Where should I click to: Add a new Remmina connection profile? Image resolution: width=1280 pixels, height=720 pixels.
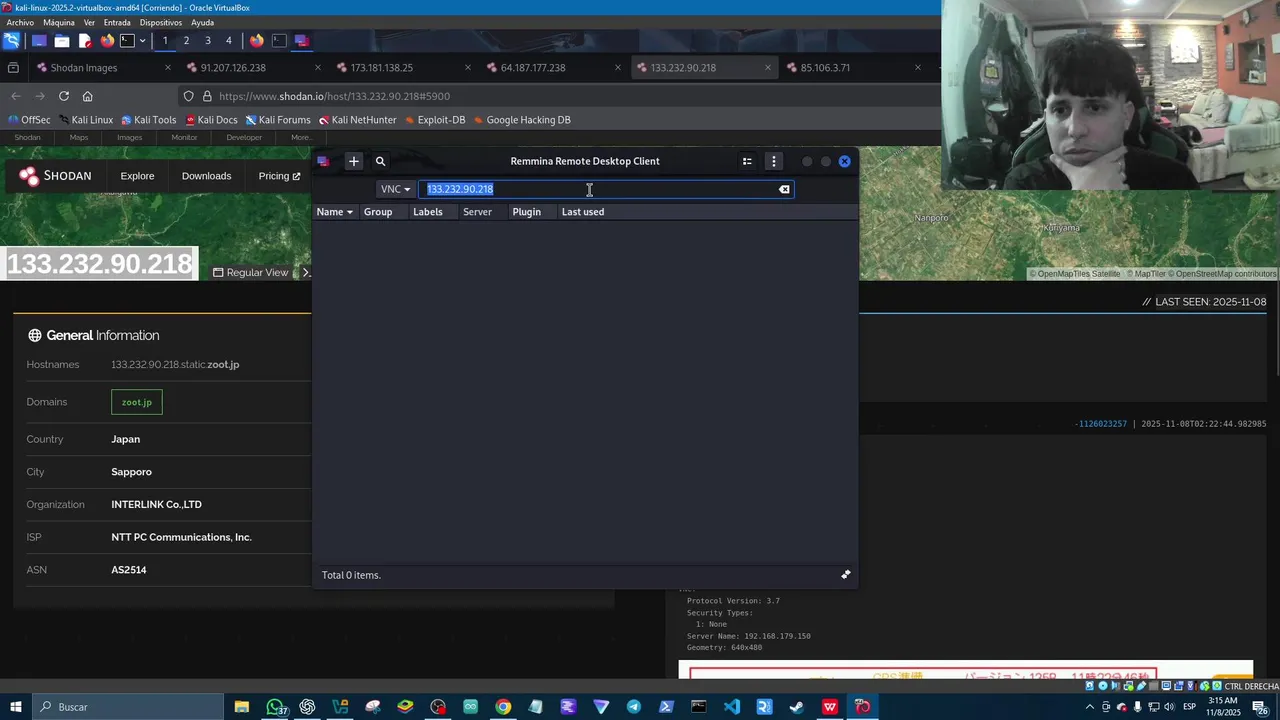[353, 161]
